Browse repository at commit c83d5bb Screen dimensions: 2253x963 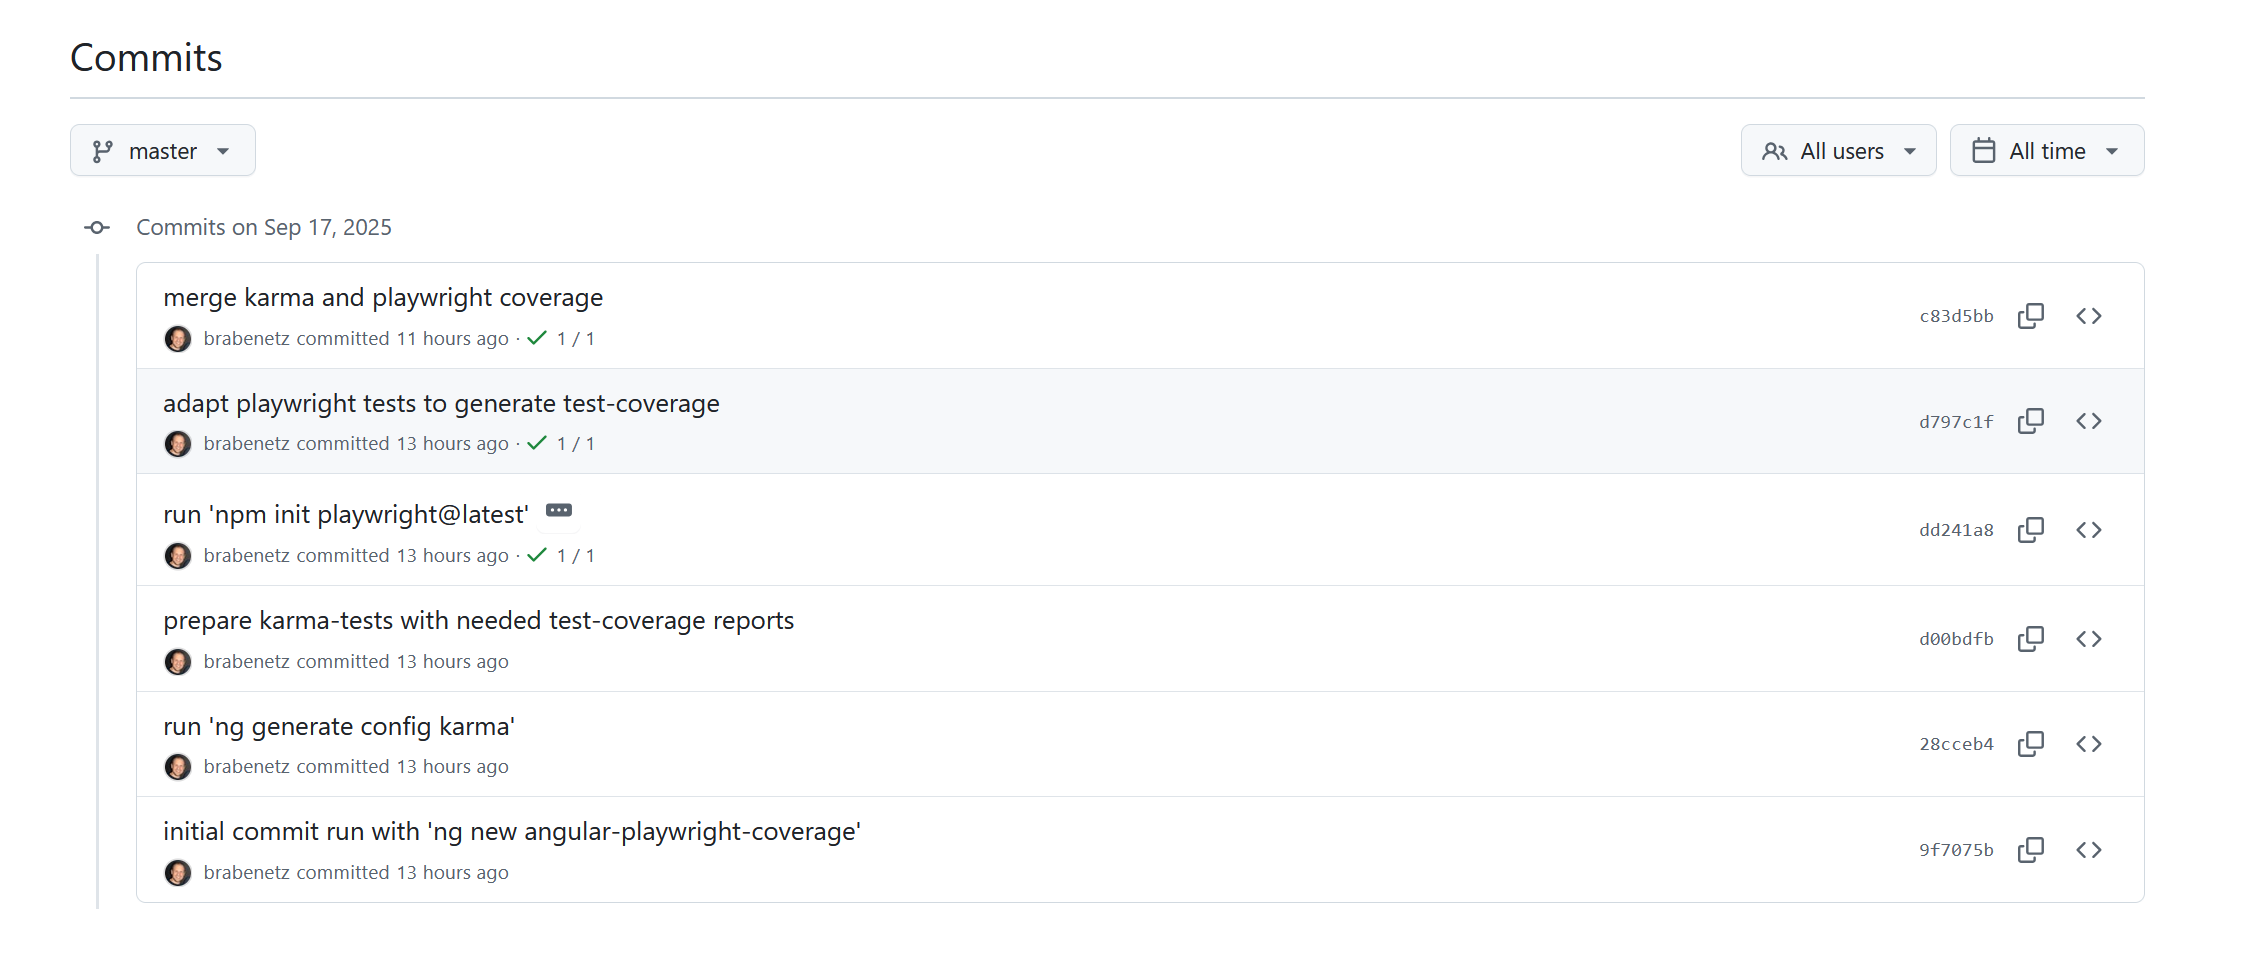2088,316
